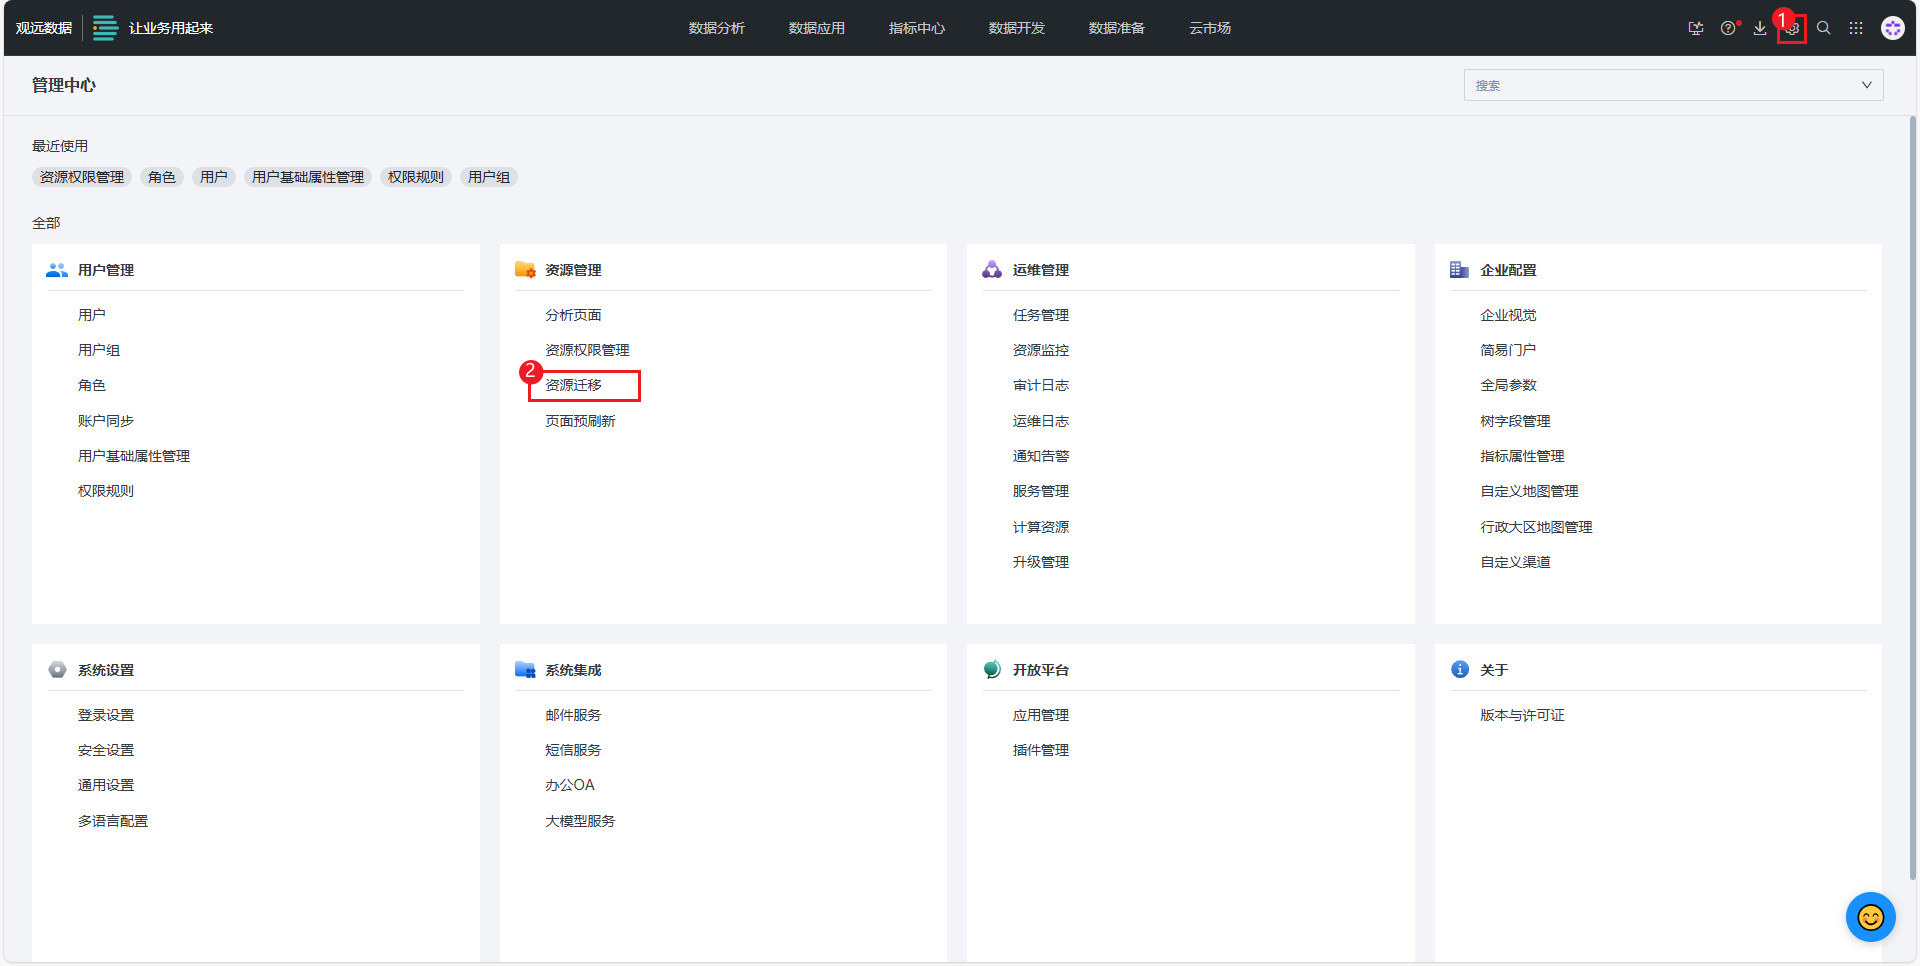
Task: Open 审计日志 under 运维管理
Action: click(1040, 385)
